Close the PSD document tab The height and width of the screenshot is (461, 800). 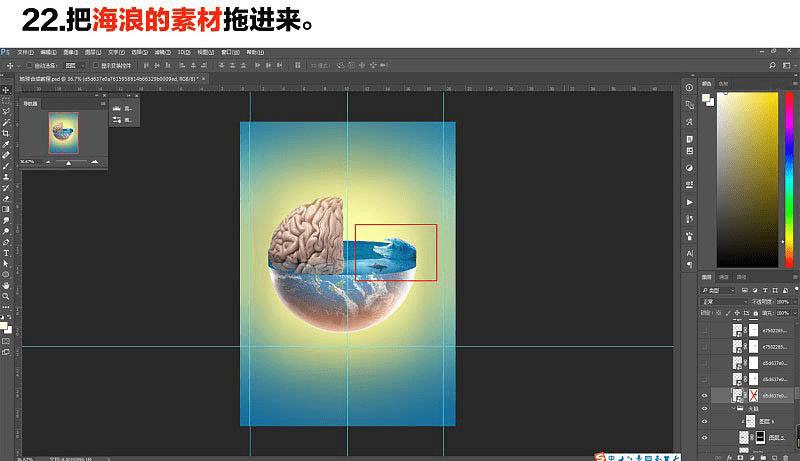coord(204,79)
